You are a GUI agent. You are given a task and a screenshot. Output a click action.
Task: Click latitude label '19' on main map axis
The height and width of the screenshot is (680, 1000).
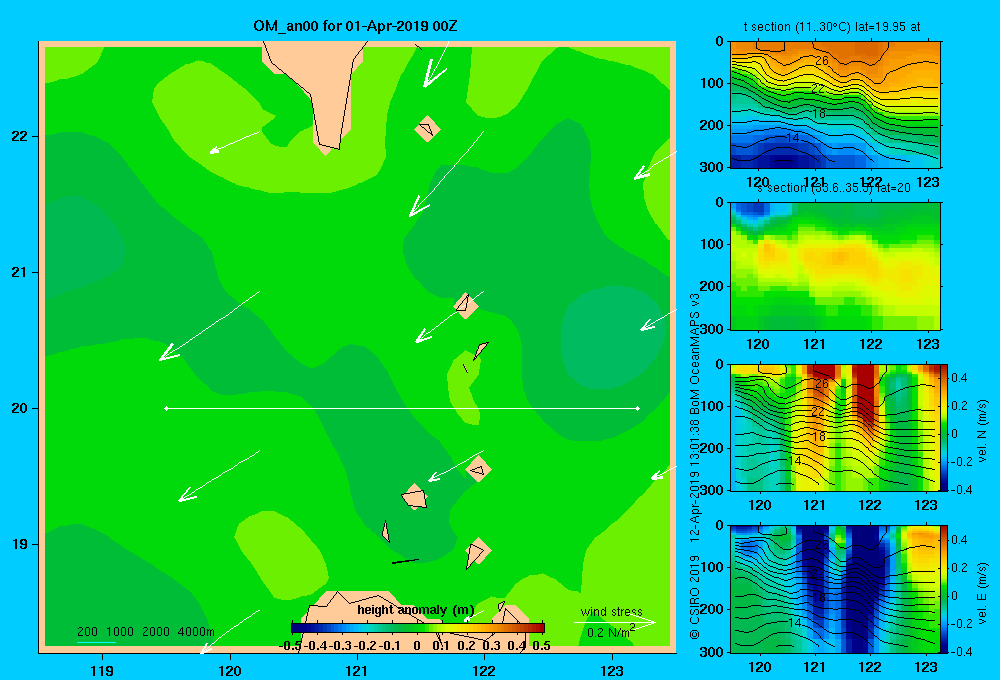pos(19,544)
